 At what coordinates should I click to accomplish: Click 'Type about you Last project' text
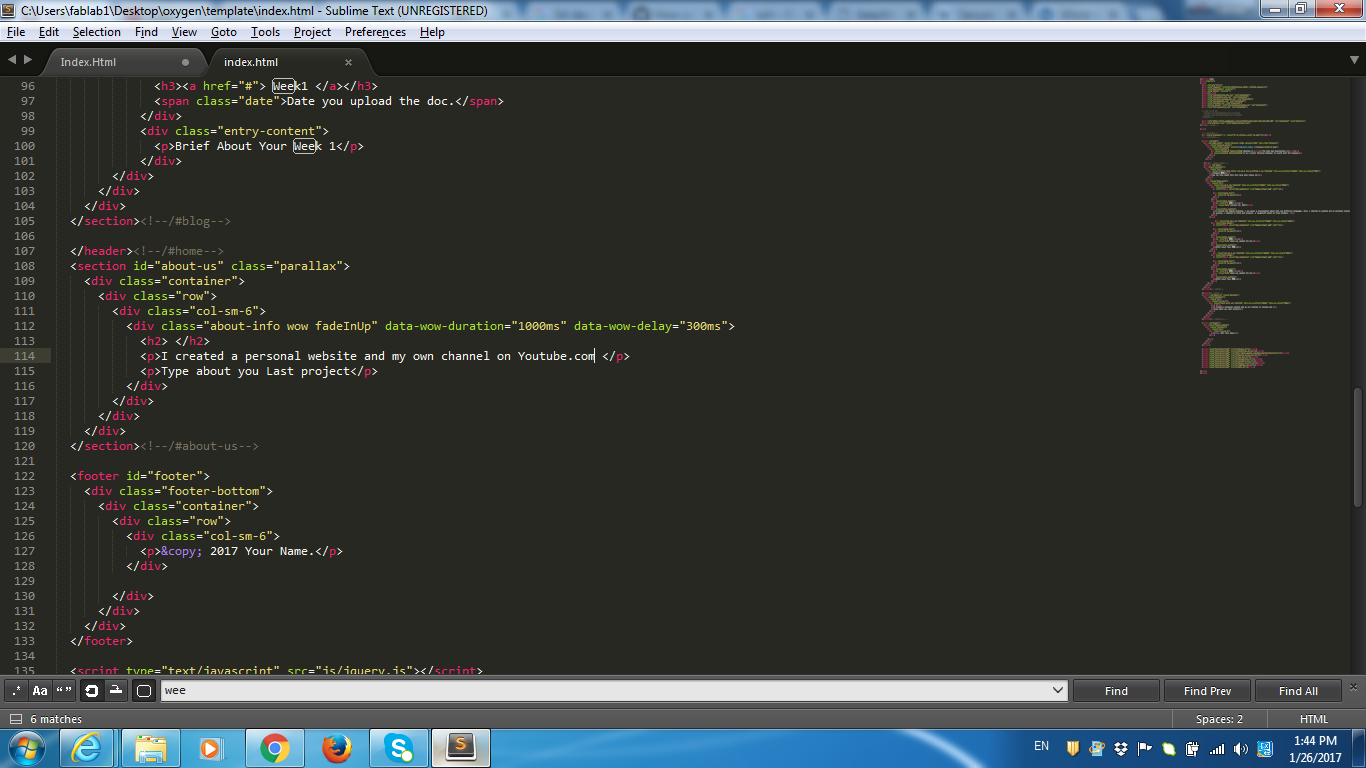[x=255, y=371]
